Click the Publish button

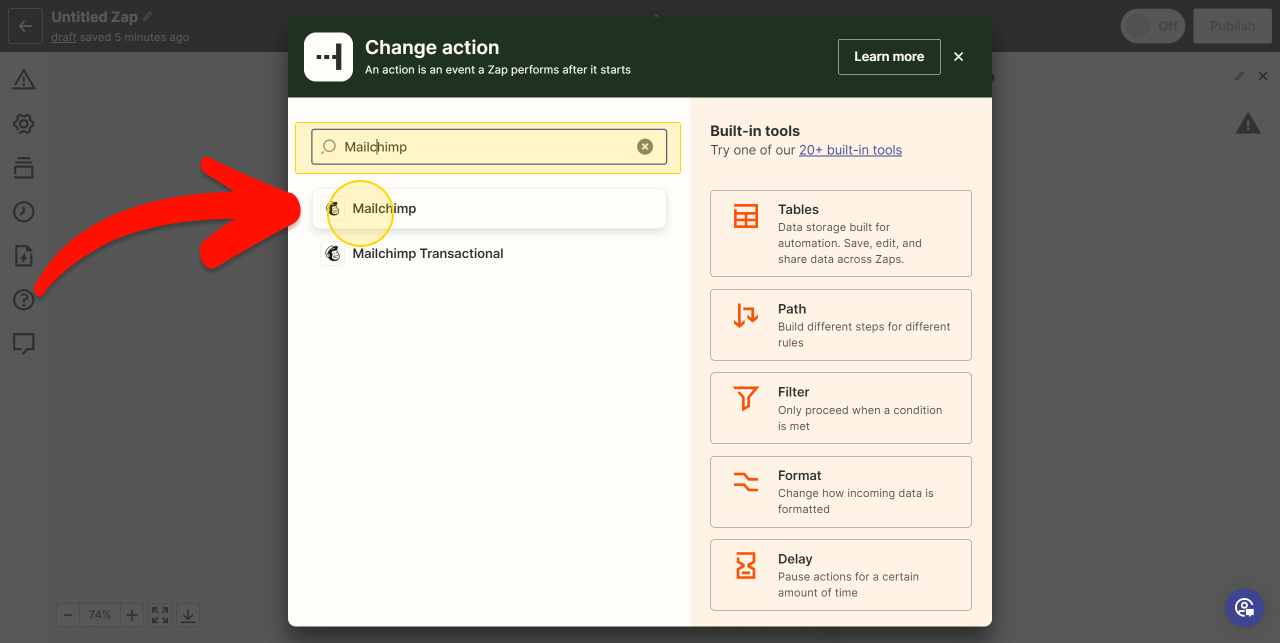(x=1232, y=26)
